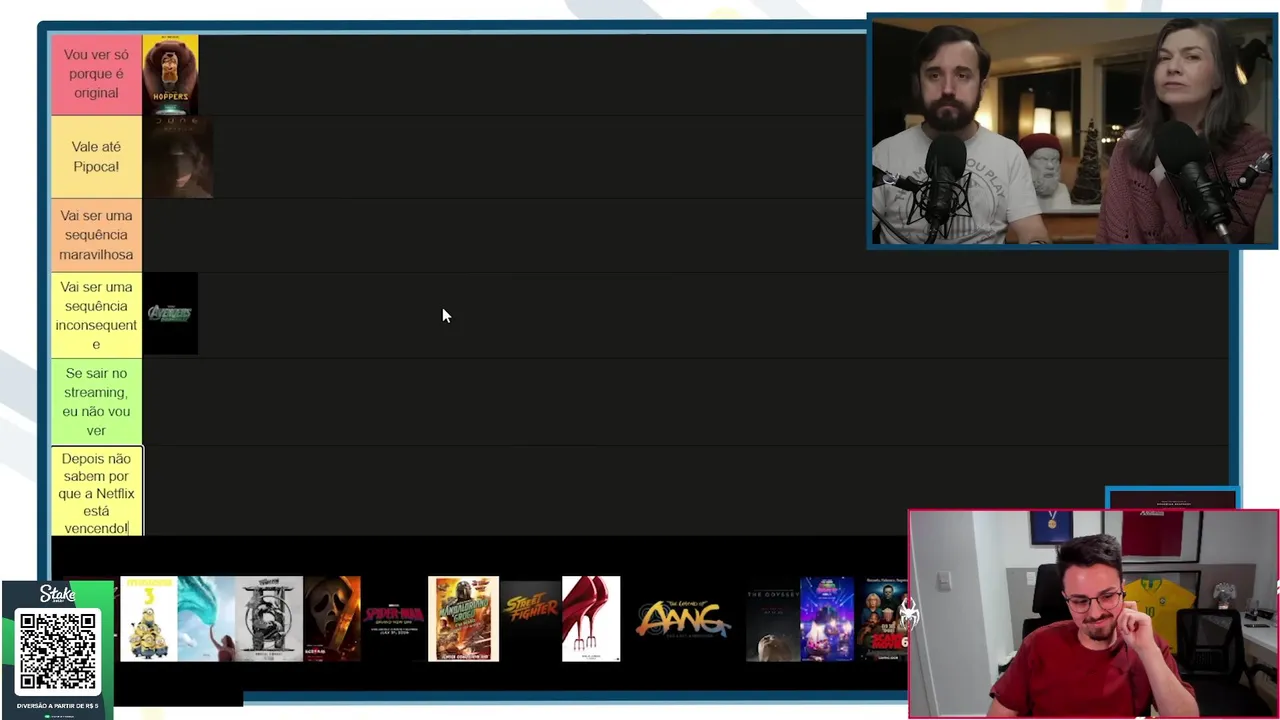The width and height of the screenshot is (1280, 720).
Task: Click 'Vai ser uma sequência maravilhosa' label
Action: [96, 235]
